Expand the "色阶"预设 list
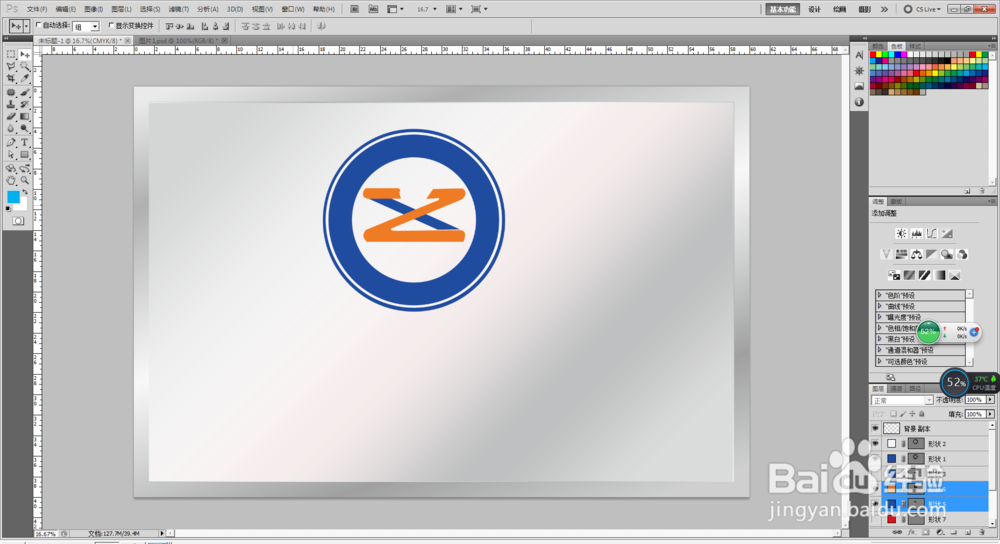Image resolution: width=1000 pixels, height=544 pixels. [x=879, y=295]
